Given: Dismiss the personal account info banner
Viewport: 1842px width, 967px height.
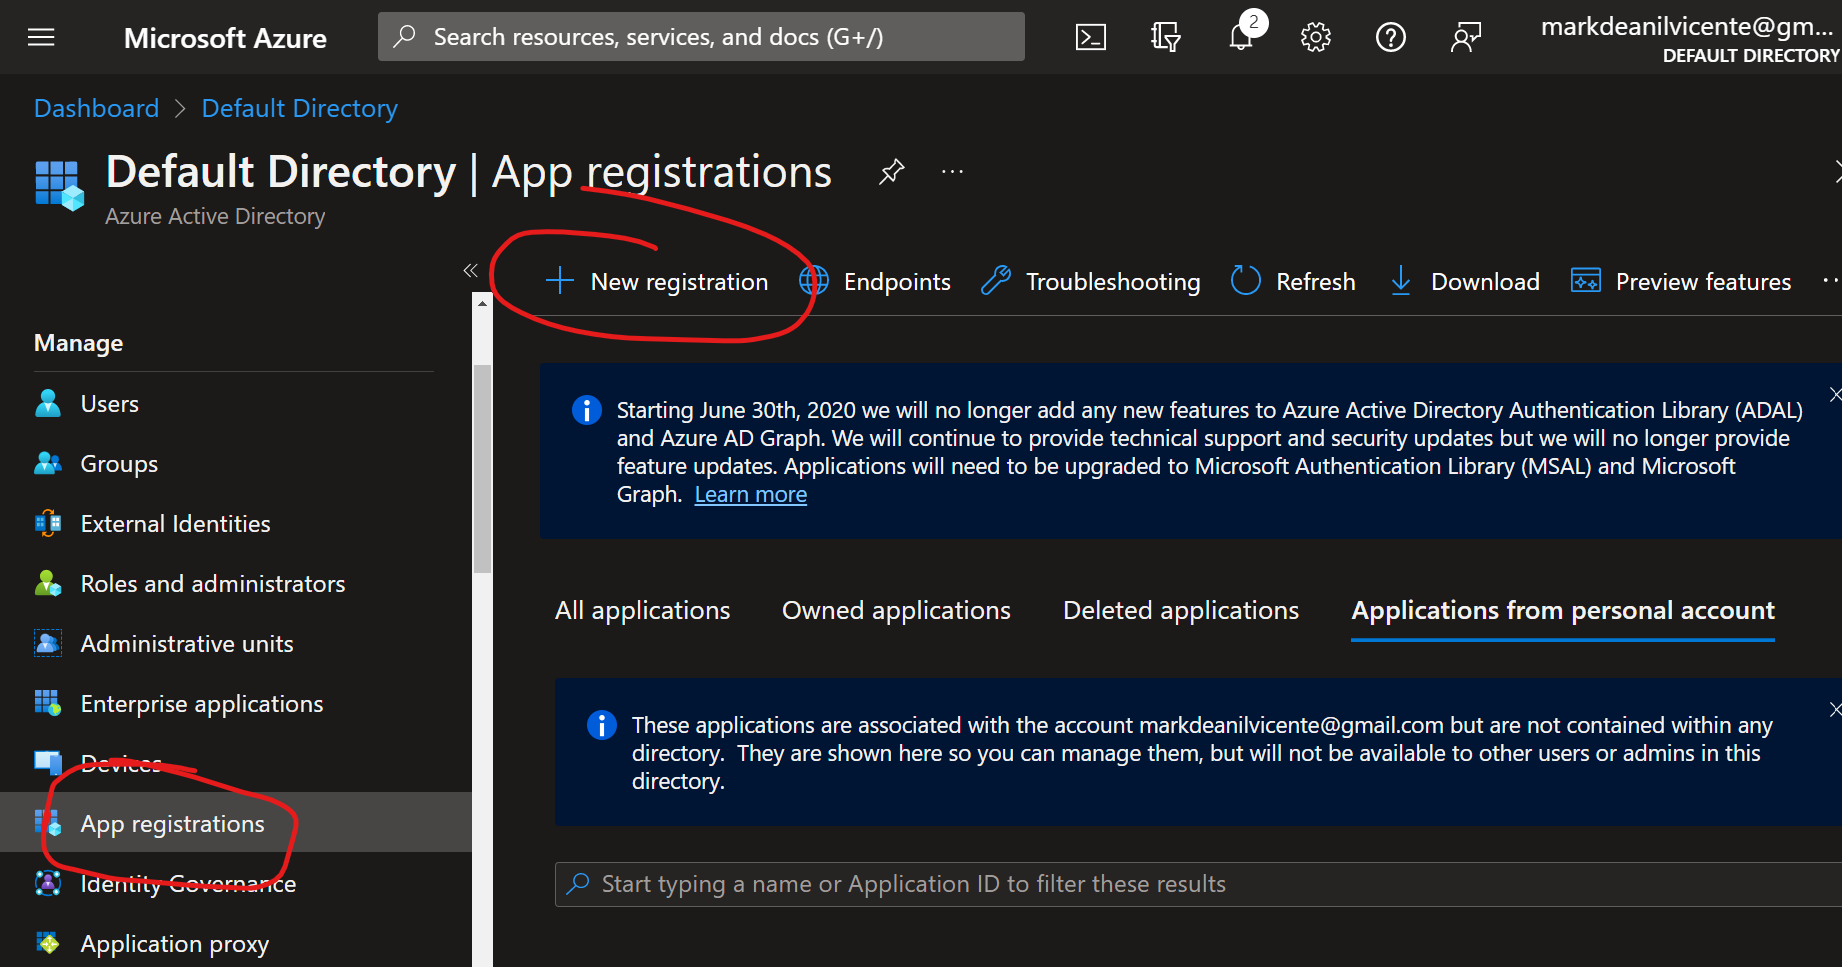Looking at the screenshot, I should click(x=1835, y=709).
